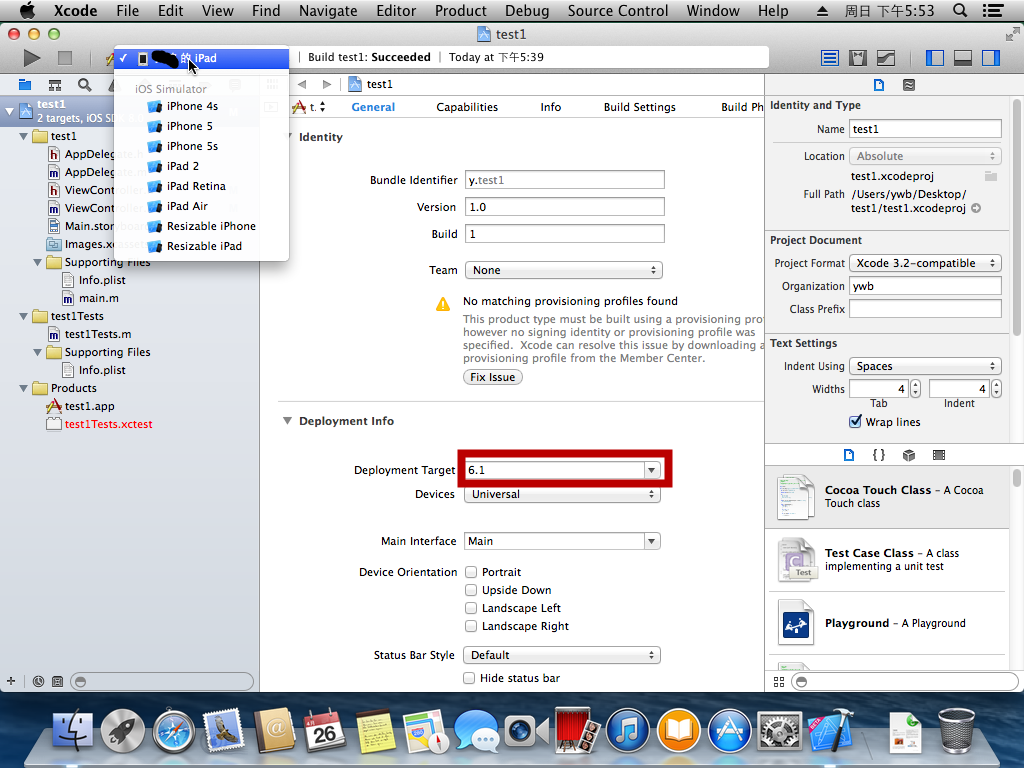This screenshot has width=1024, height=768.
Task: Open Xcode from the Dock
Action: (830, 731)
